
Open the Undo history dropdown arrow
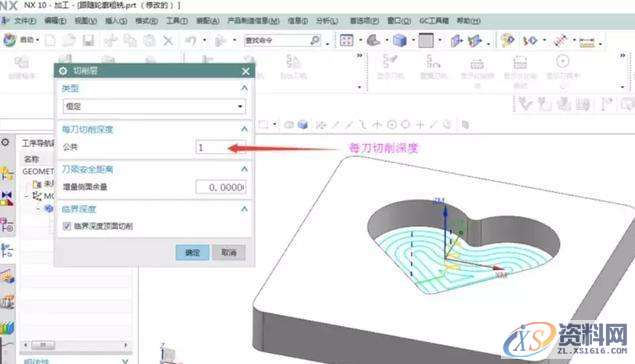[205, 40]
